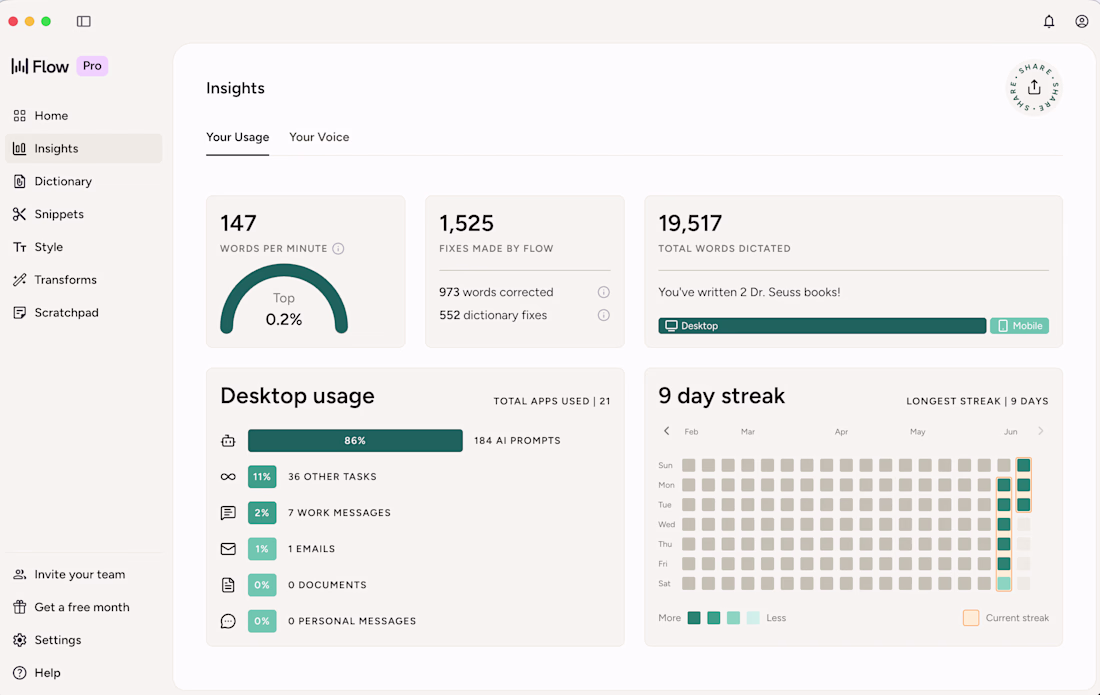Click the lightest Less legend swatch
Viewport: 1100px width, 695px height.
pyautogui.click(x=753, y=618)
